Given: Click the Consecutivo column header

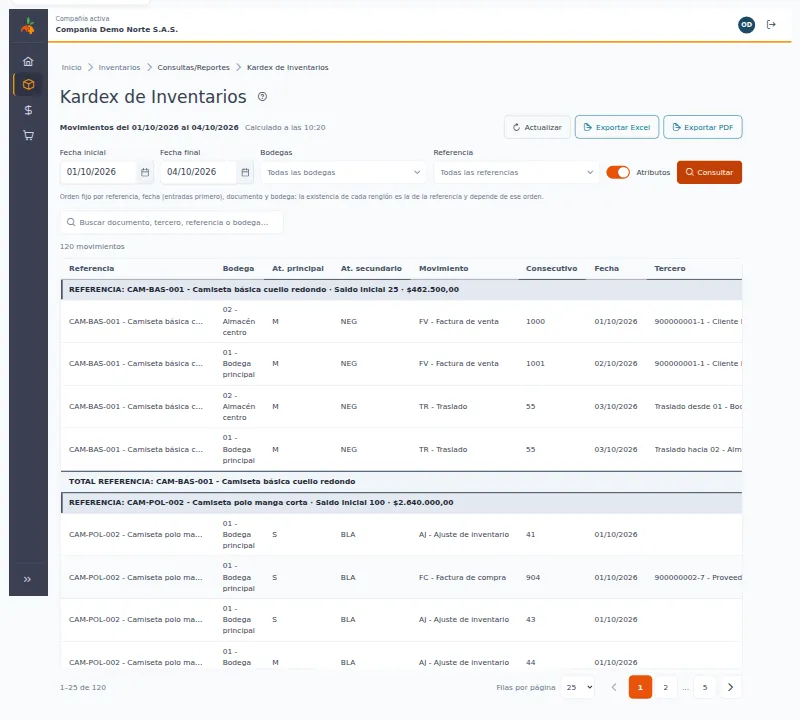Looking at the screenshot, I should (552, 268).
